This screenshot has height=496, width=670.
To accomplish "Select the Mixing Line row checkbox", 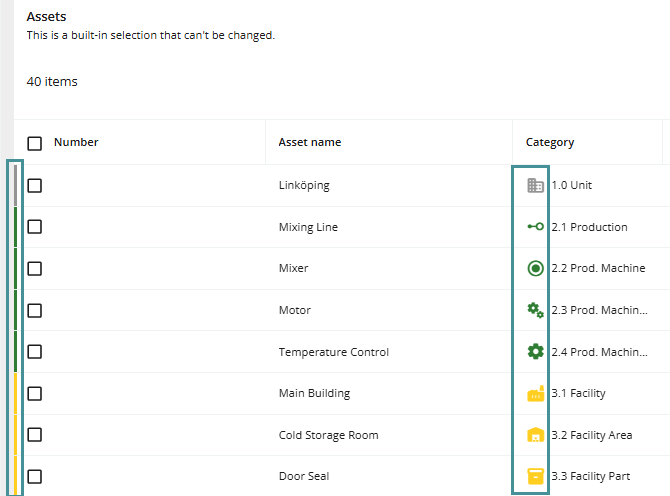I will pos(35,227).
